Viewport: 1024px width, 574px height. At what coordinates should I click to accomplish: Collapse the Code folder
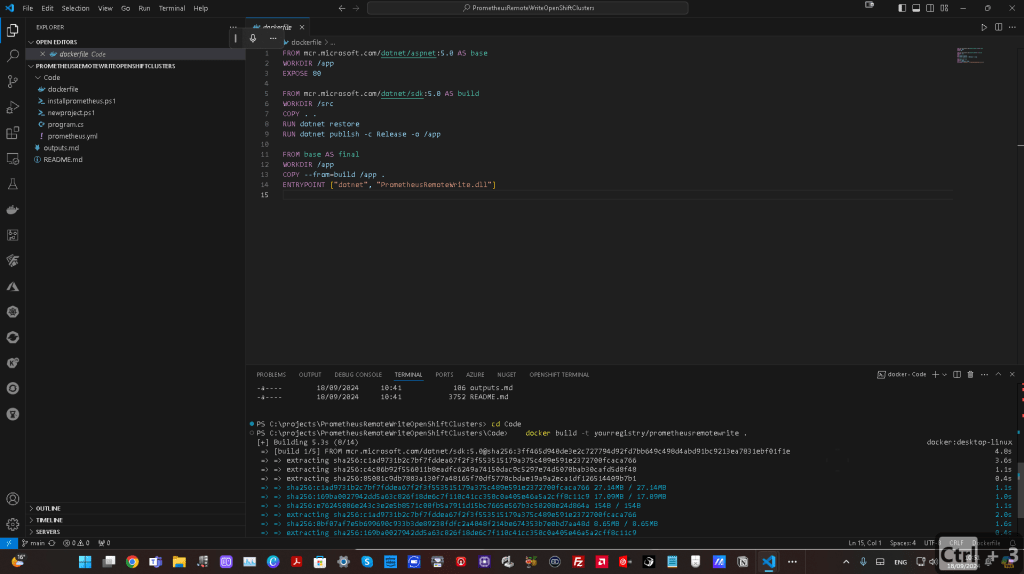(x=135, y=78)
